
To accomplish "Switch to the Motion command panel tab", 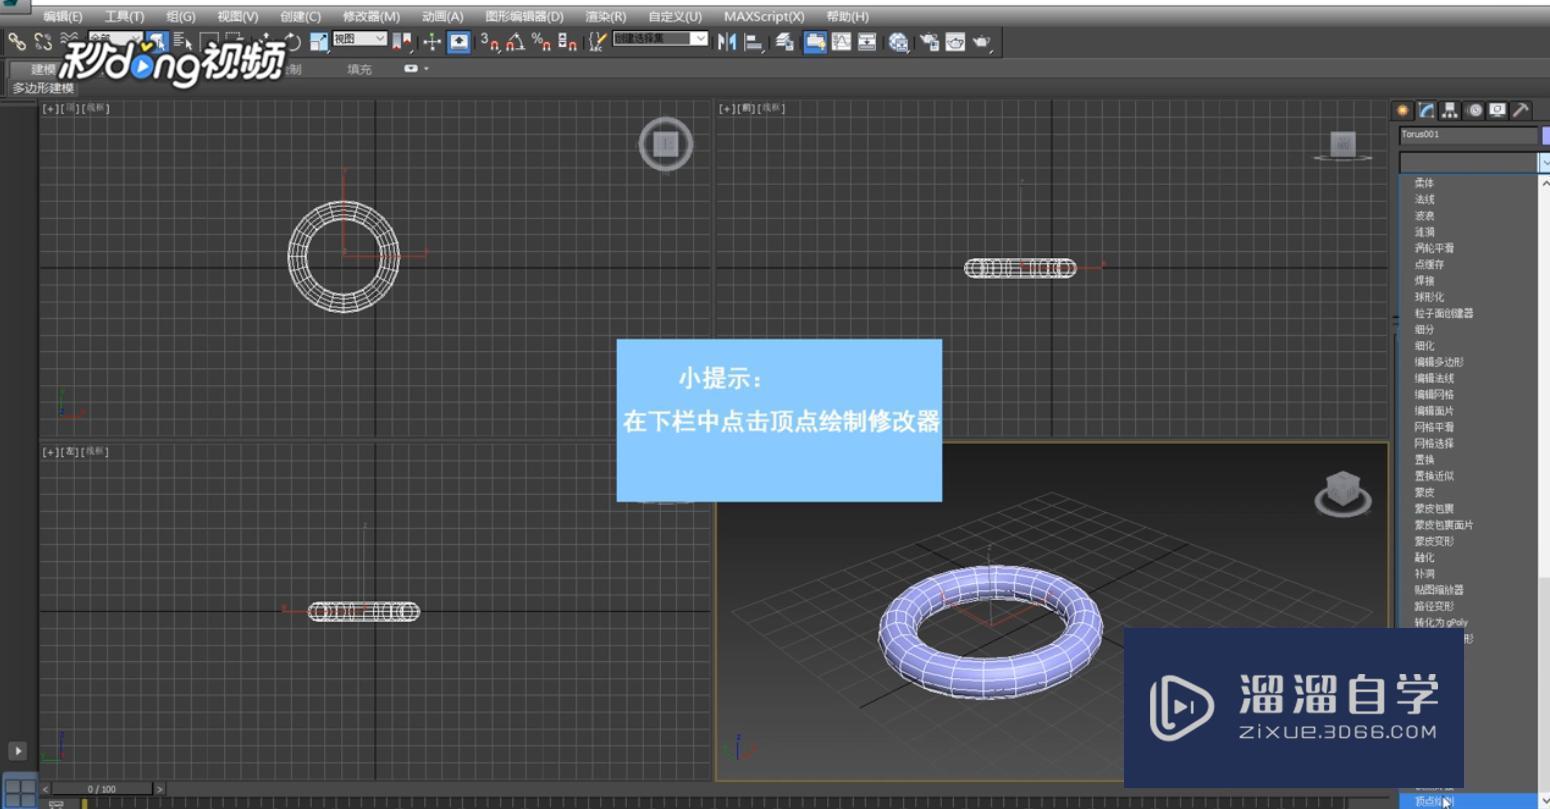I will (x=1474, y=110).
